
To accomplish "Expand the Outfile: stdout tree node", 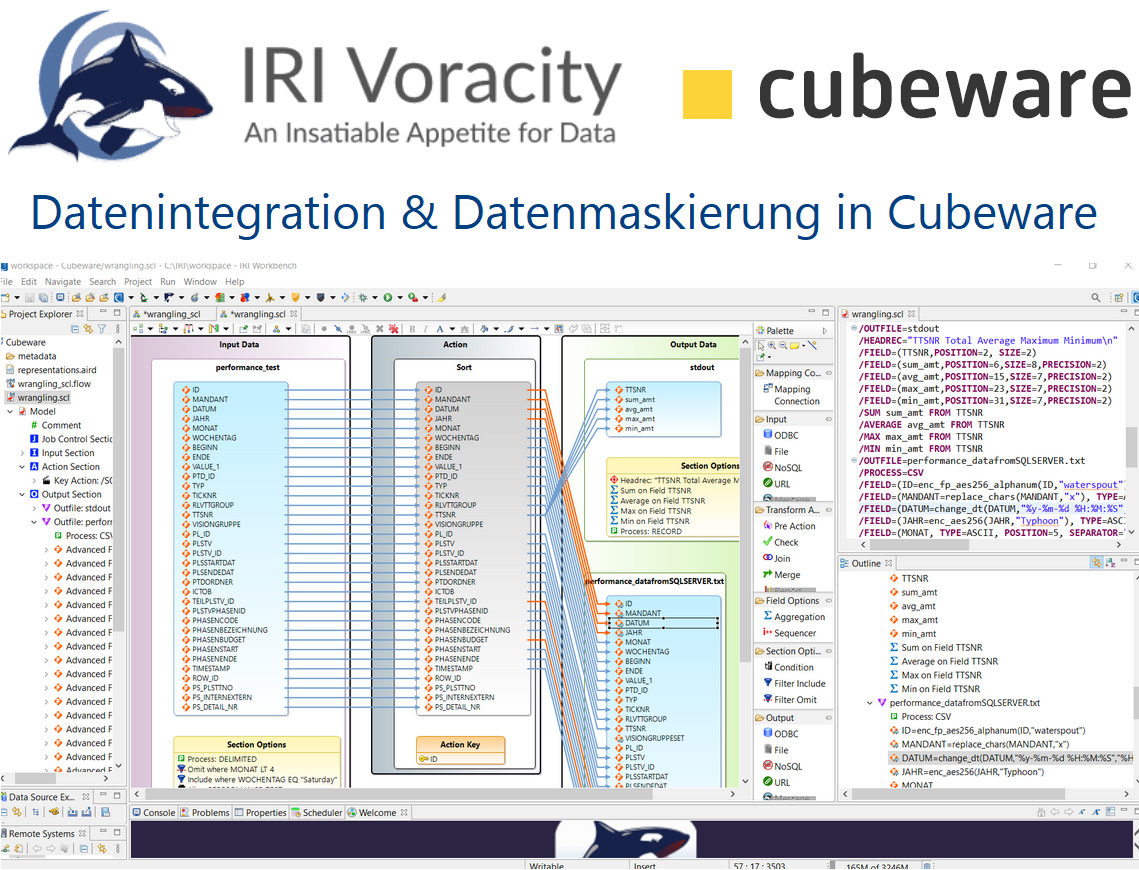I will (34, 508).
